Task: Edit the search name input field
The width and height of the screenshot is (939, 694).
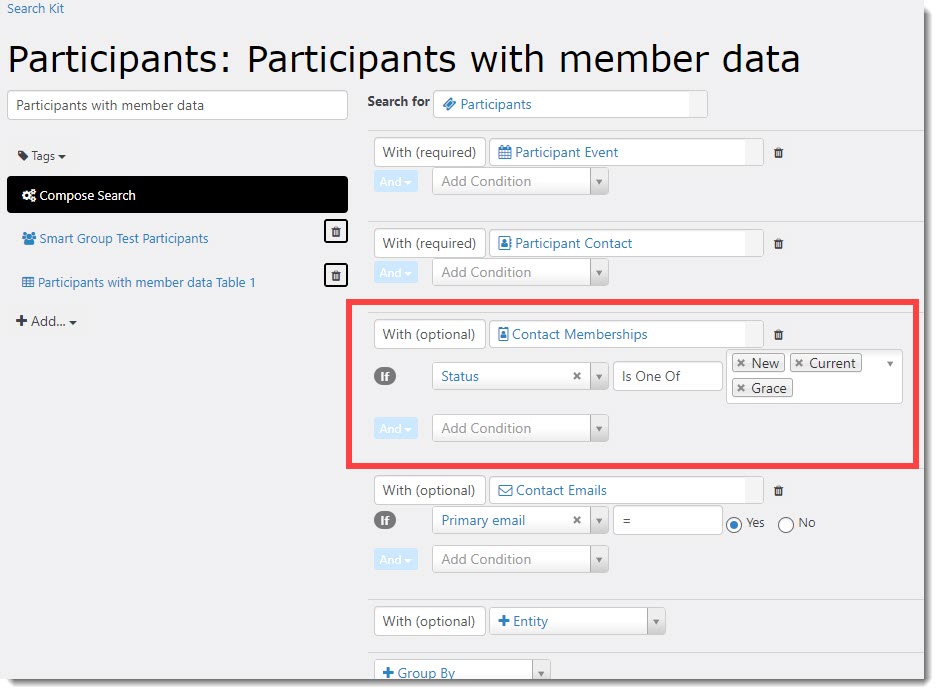Action: click(x=177, y=105)
